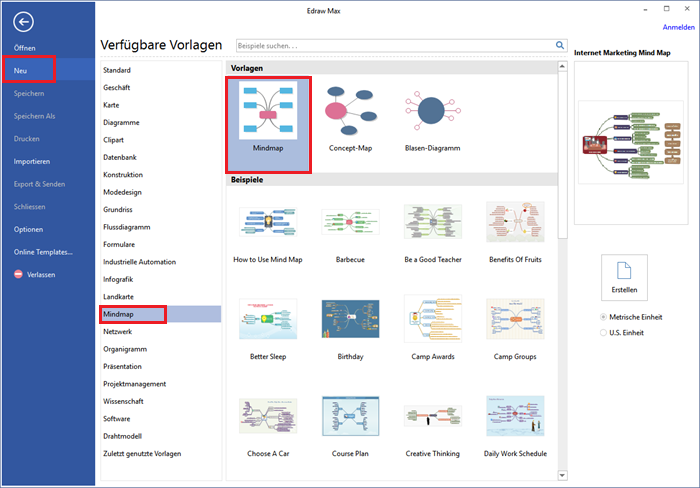This screenshot has width=700, height=488.
Task: Open the Be a Good Teacher example
Action: tap(433, 222)
